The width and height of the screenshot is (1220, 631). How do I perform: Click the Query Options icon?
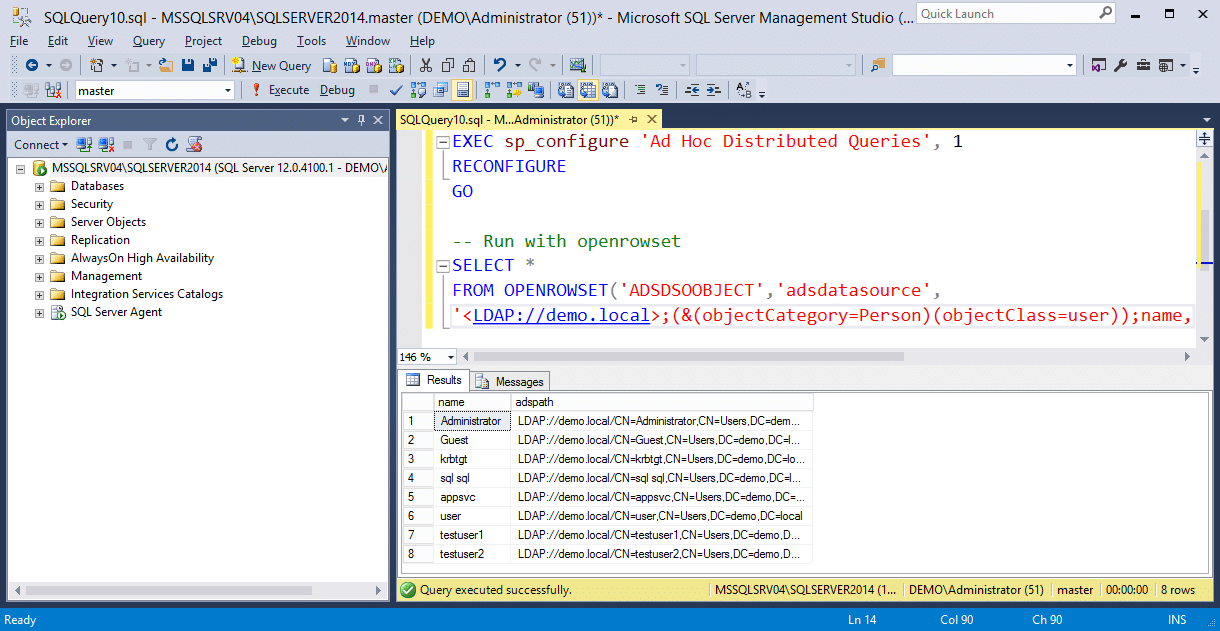coord(440,90)
